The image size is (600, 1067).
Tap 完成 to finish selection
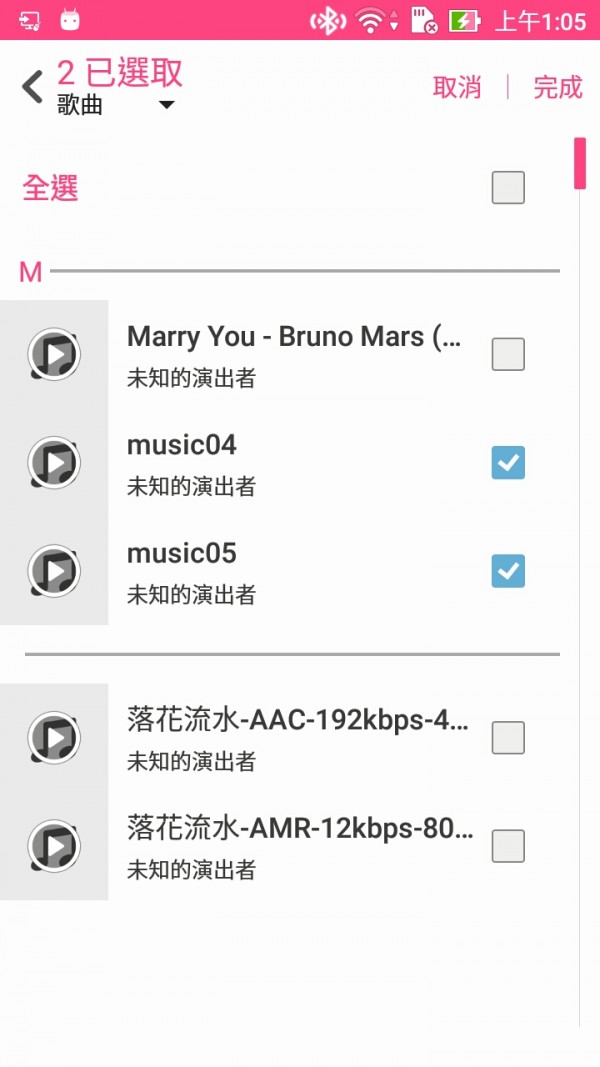pos(558,88)
